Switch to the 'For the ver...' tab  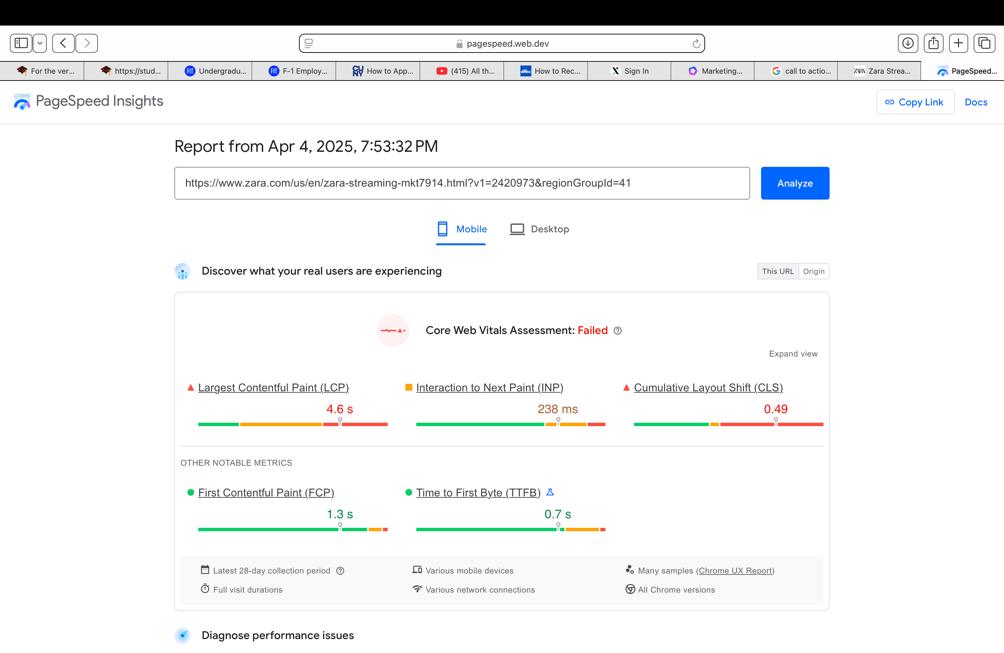point(42,71)
